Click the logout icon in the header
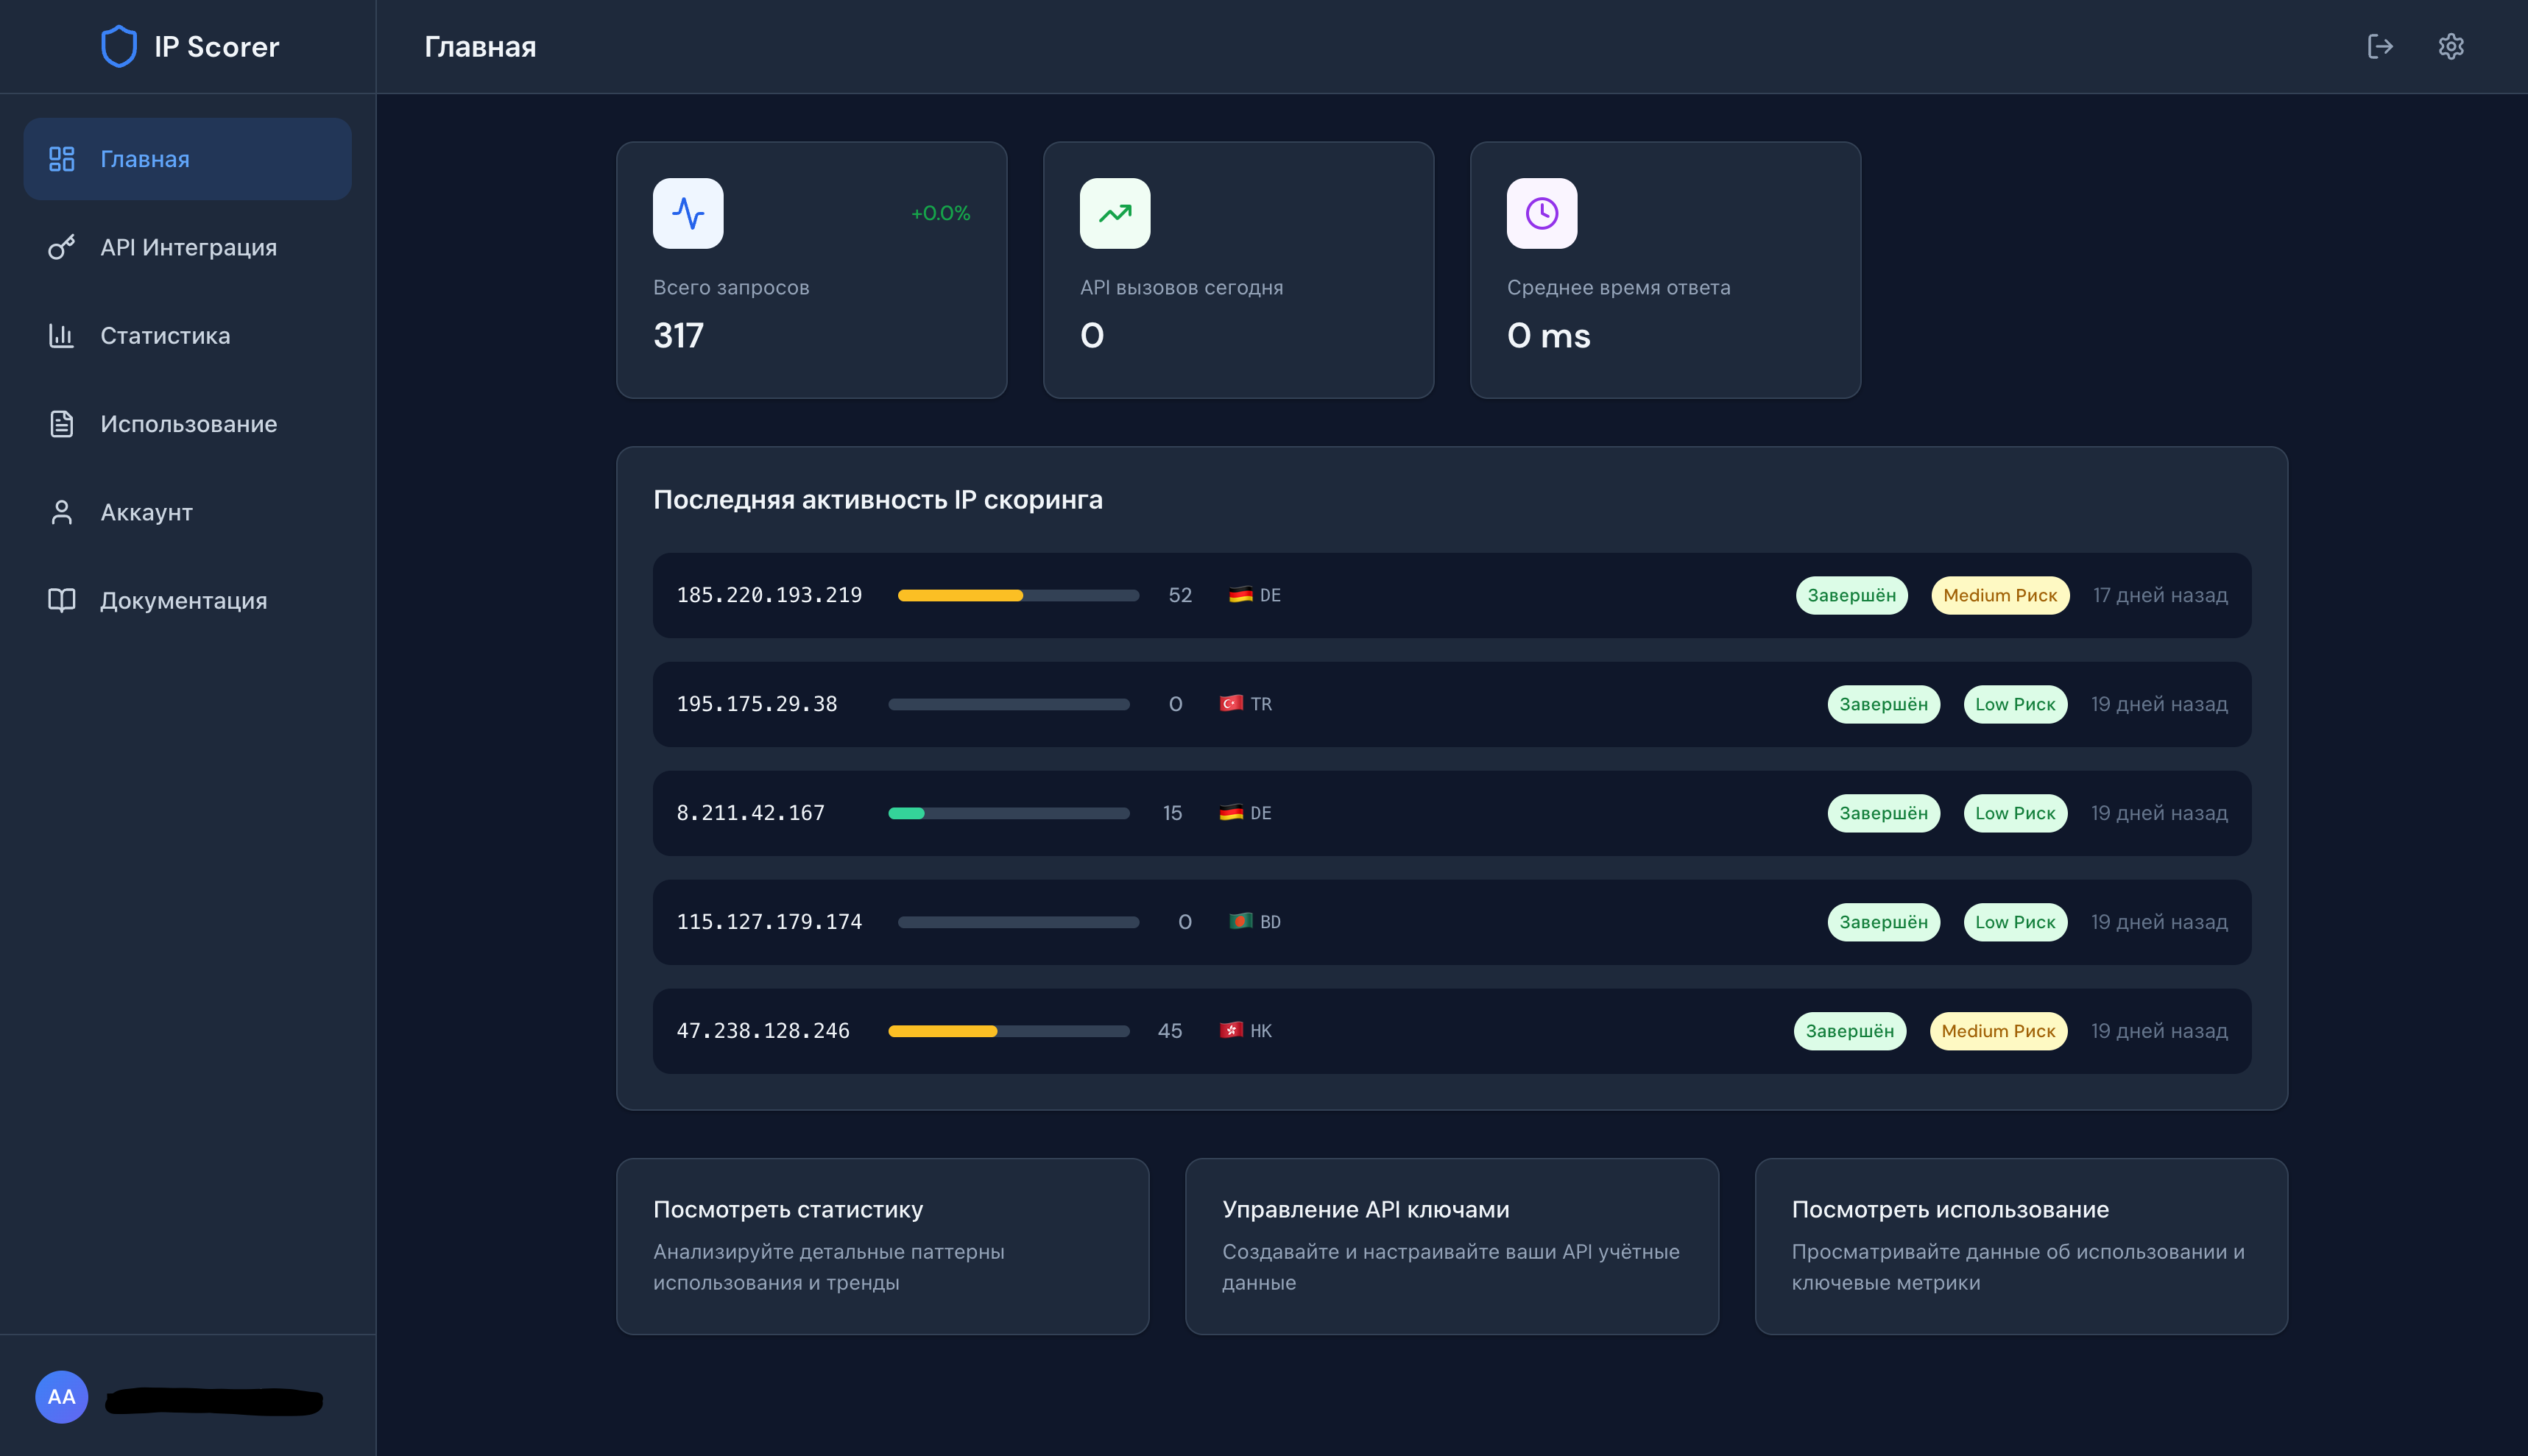 click(2380, 46)
